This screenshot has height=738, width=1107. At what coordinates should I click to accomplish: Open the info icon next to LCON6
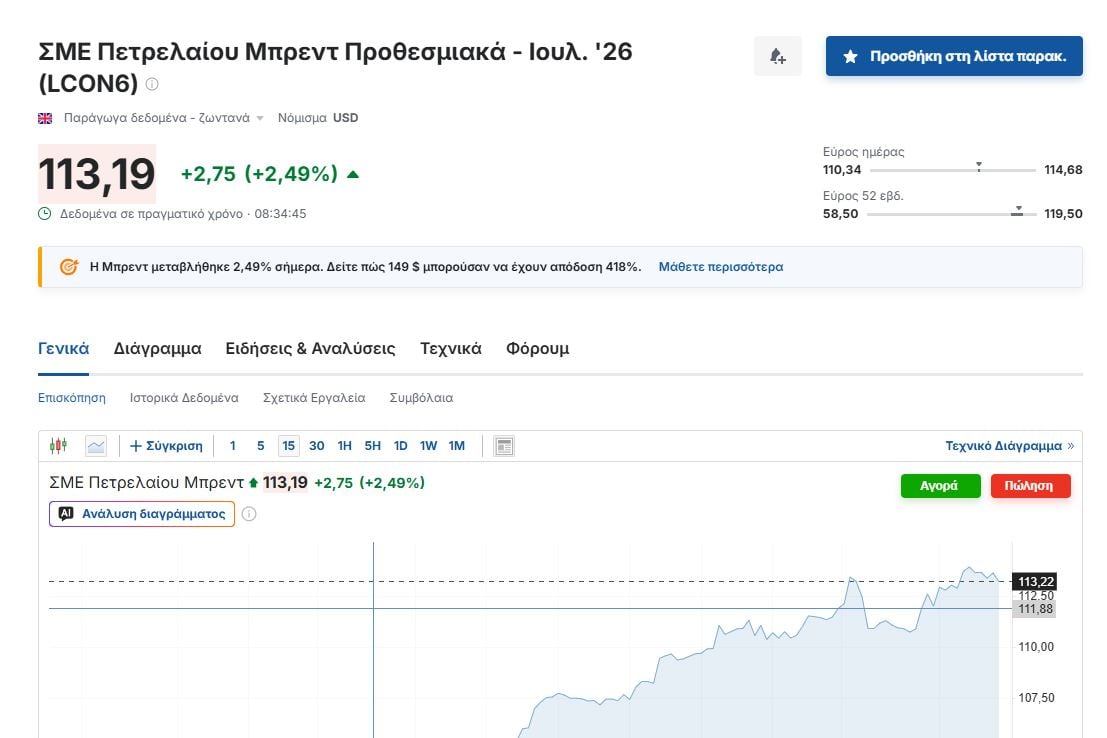[x=150, y=86]
